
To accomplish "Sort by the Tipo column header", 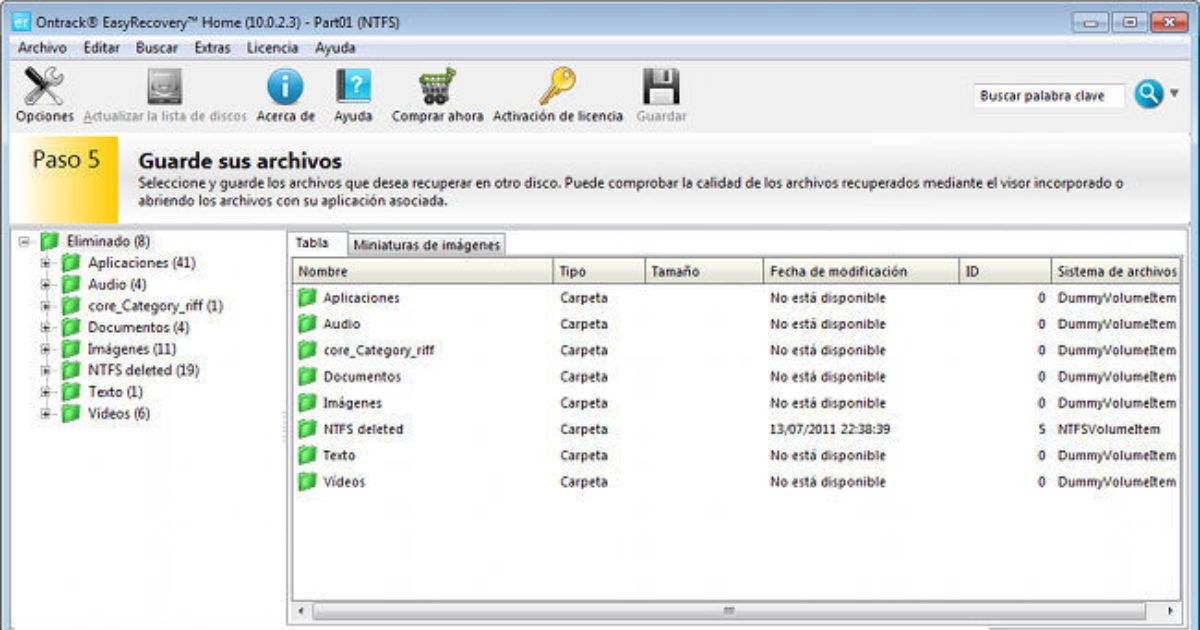I will pyautogui.click(x=599, y=271).
